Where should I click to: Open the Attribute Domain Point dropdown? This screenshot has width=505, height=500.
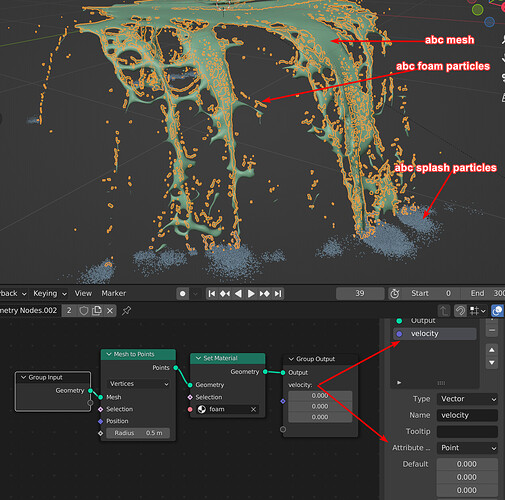point(467,448)
